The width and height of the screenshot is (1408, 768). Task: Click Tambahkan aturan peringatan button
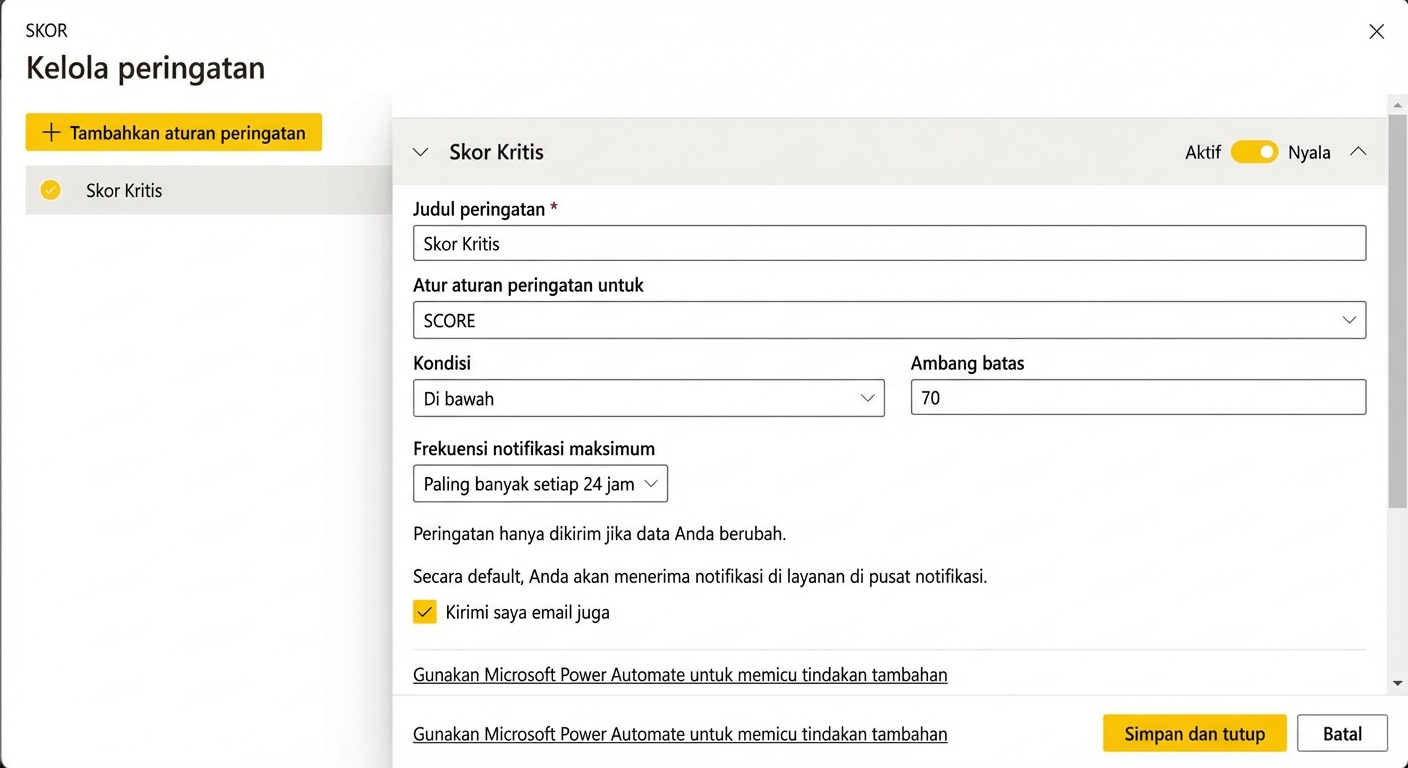point(174,132)
